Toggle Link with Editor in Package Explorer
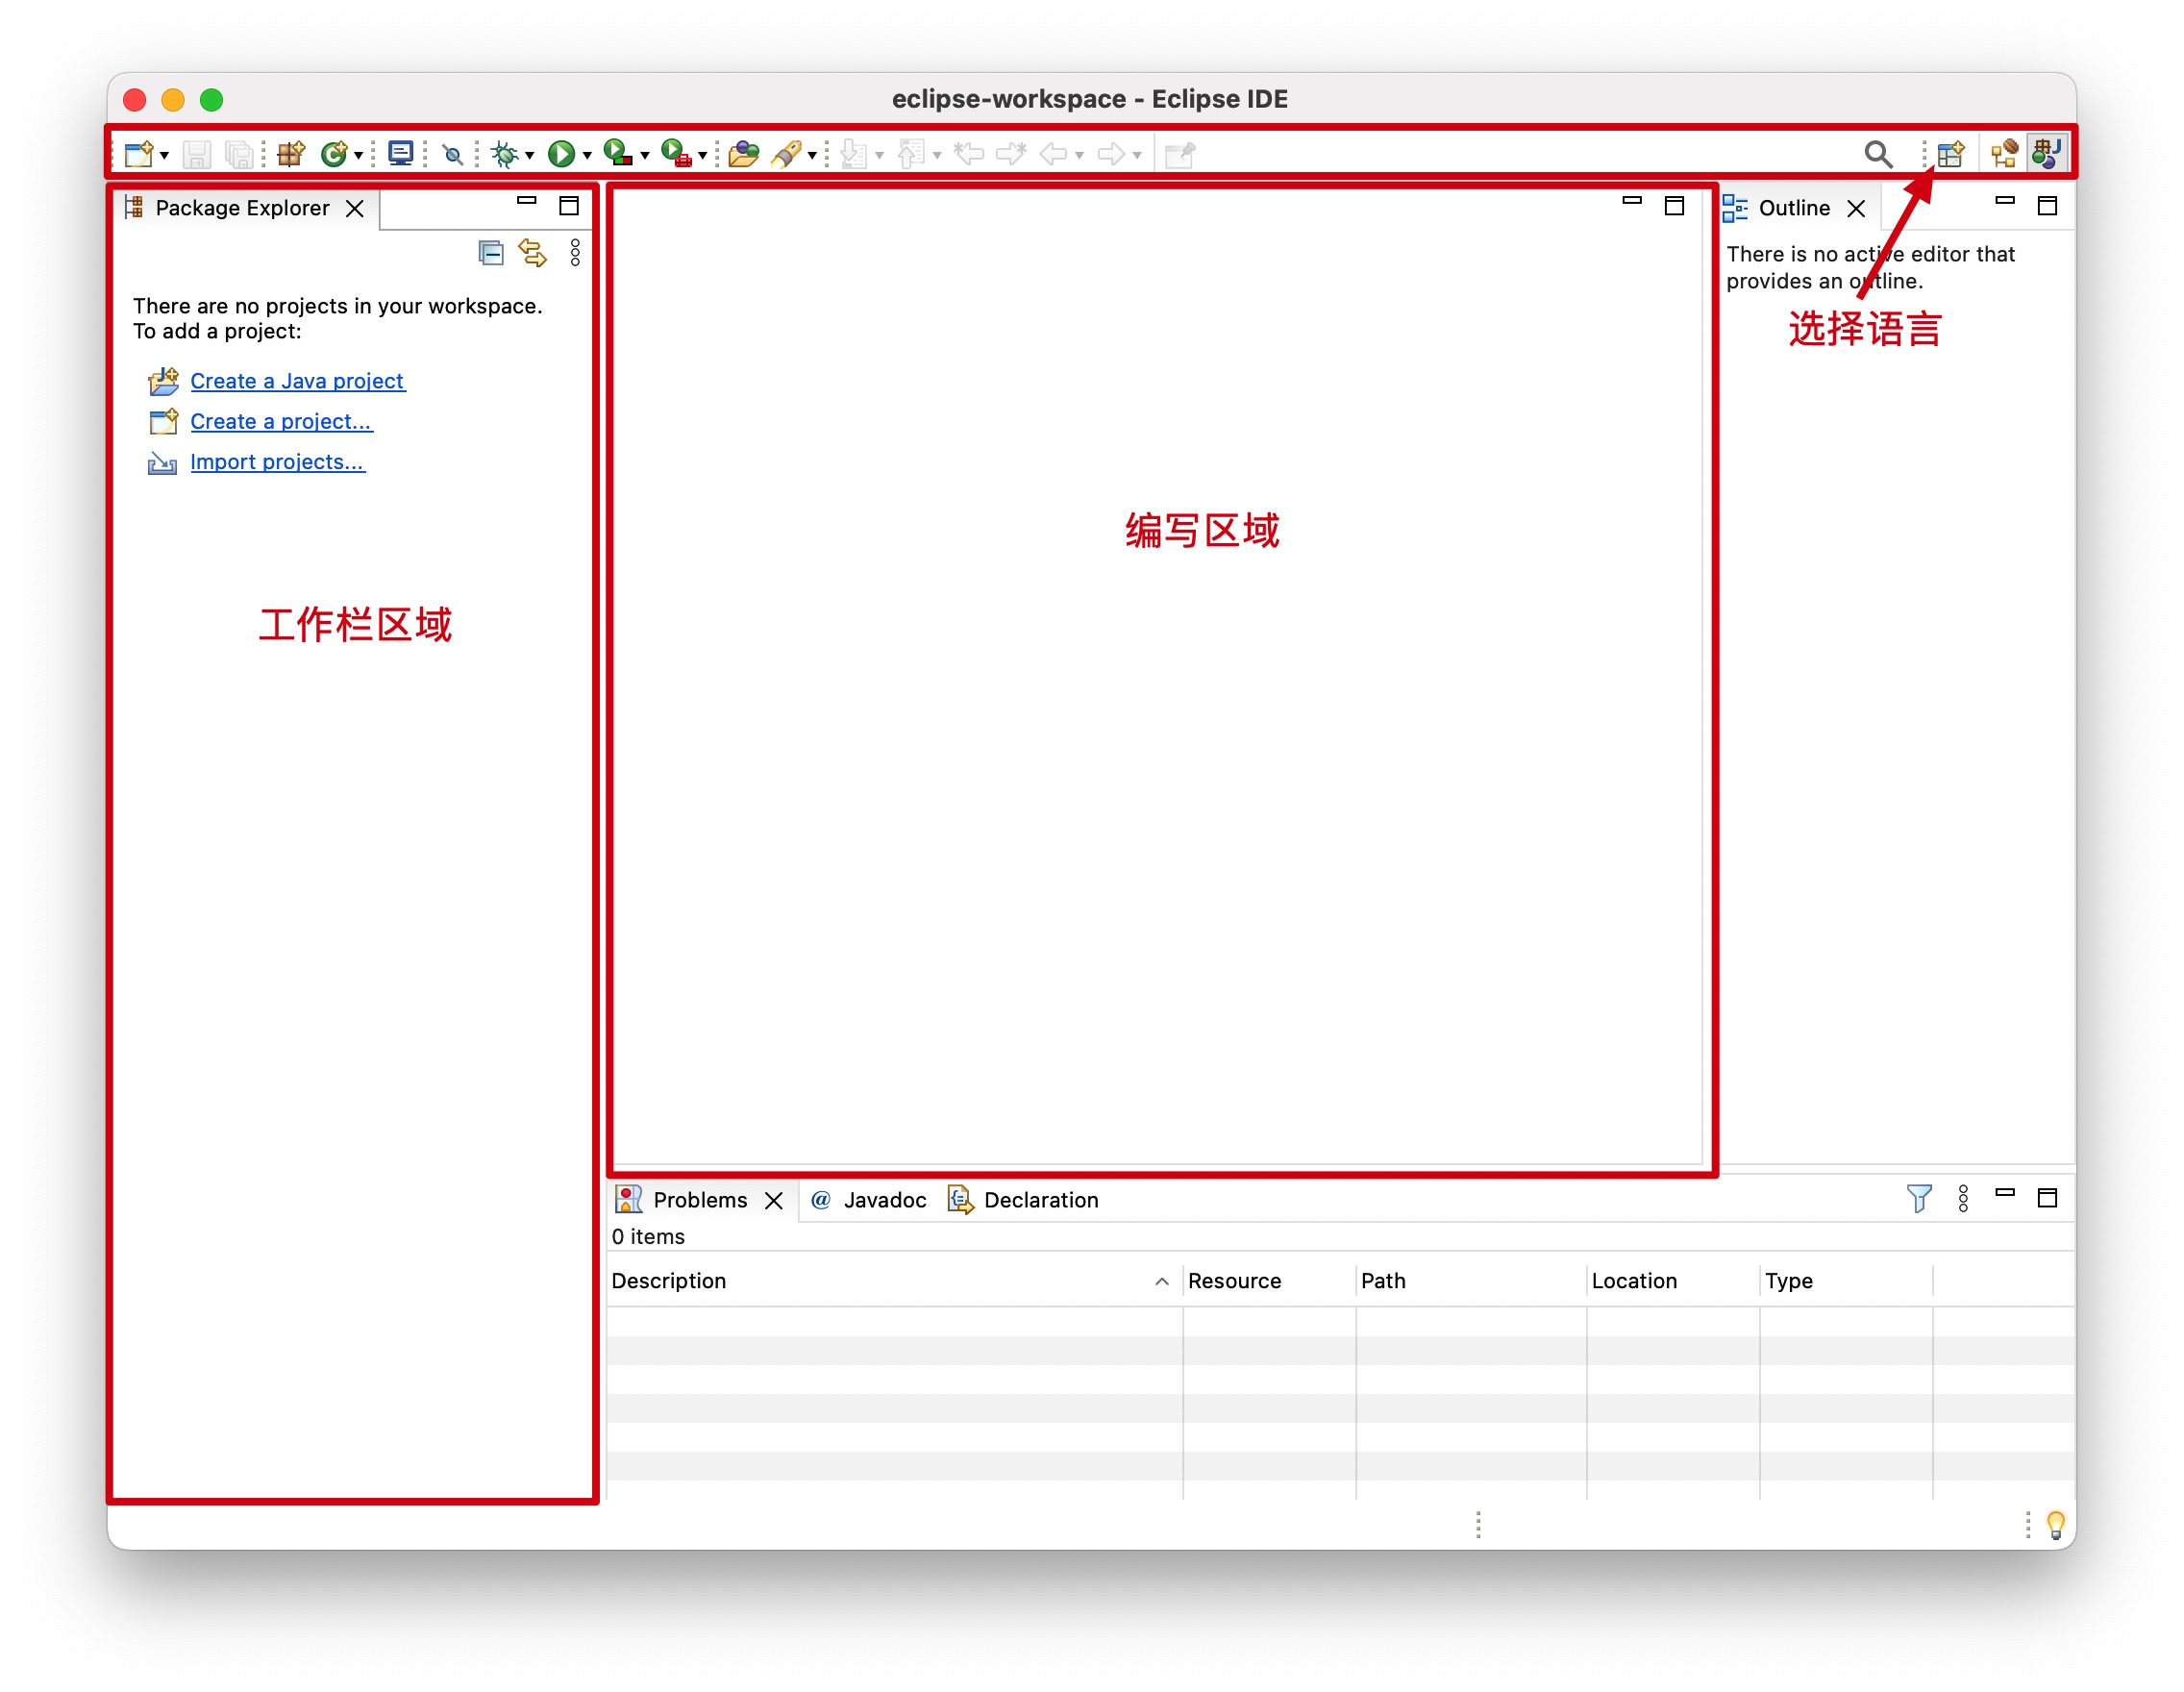2184x1692 pixels. pyautogui.click(x=533, y=253)
